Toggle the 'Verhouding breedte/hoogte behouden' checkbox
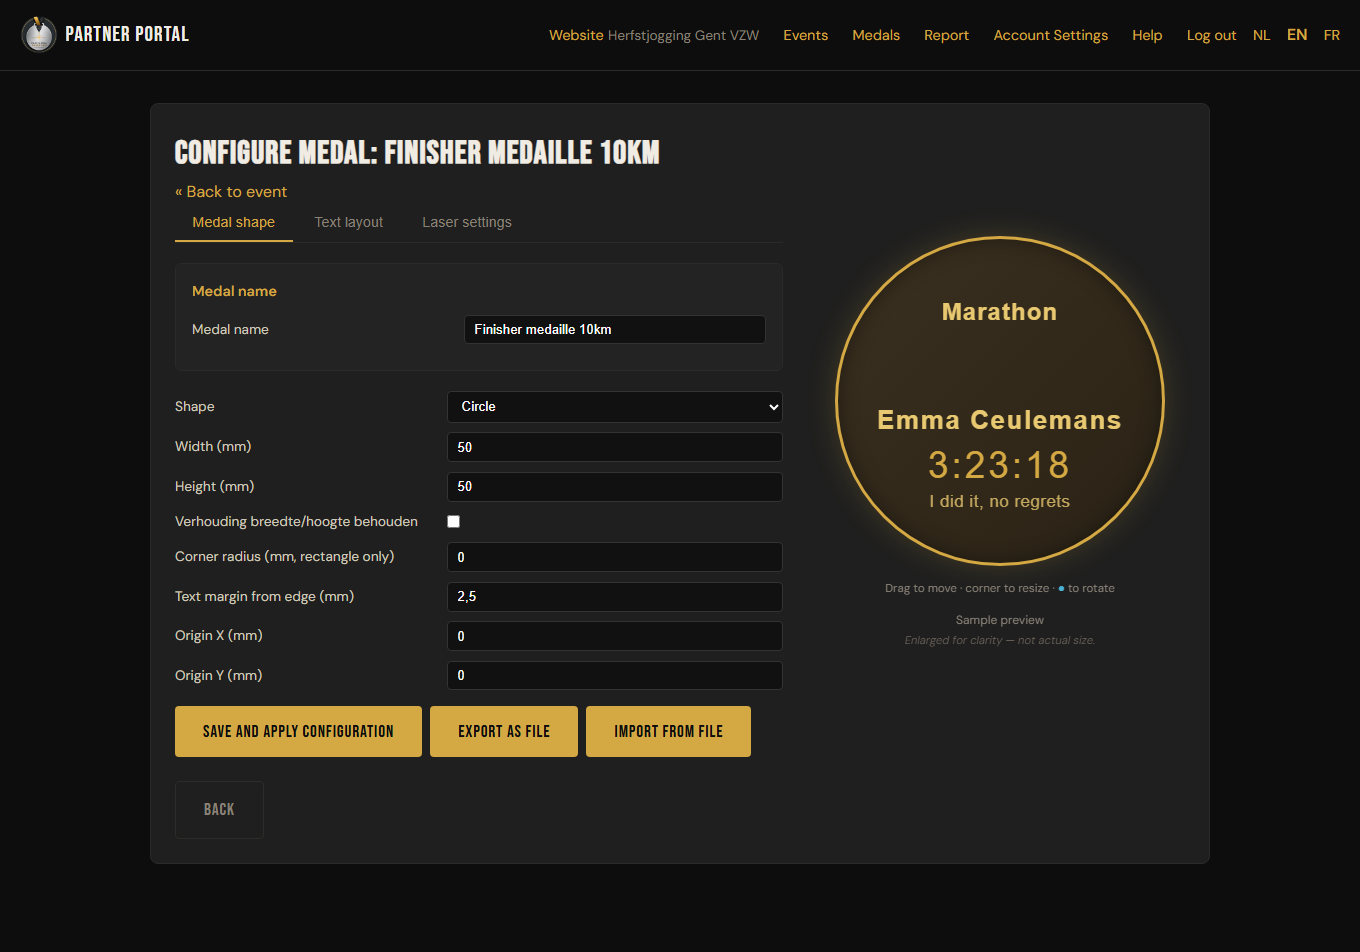Screen dimensions: 1360x952 coord(453,521)
